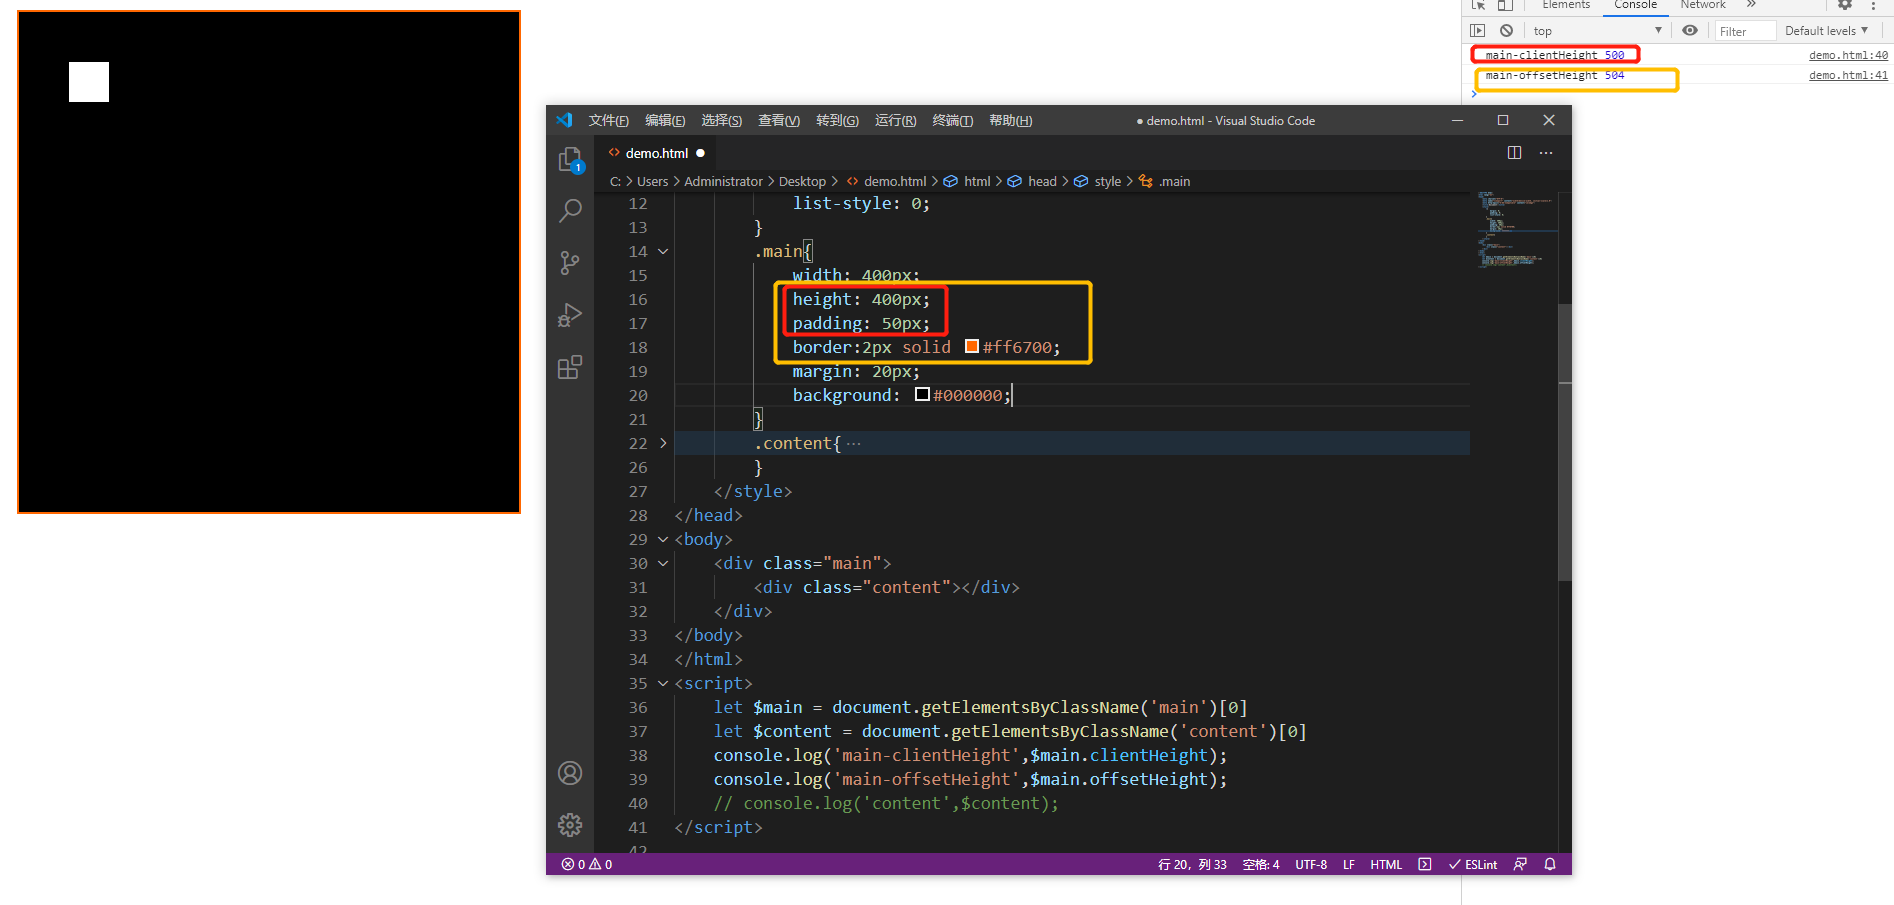Open the feedback icon in status bar
Image resolution: width=1894 pixels, height=905 pixels.
[1520, 864]
